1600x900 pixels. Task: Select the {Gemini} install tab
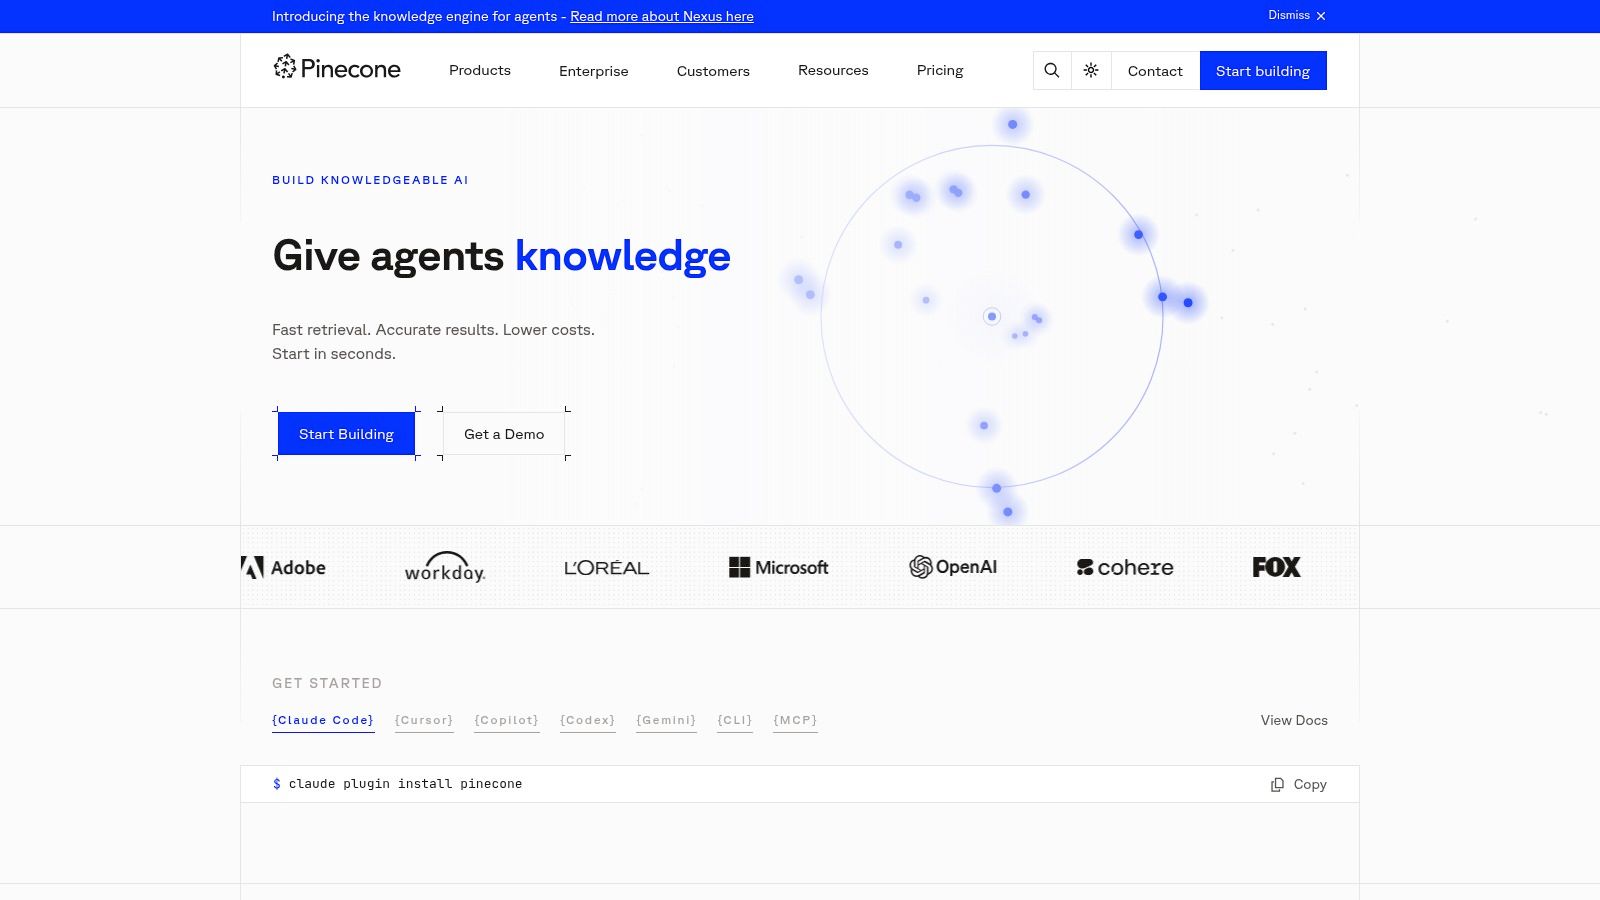[x=666, y=720]
